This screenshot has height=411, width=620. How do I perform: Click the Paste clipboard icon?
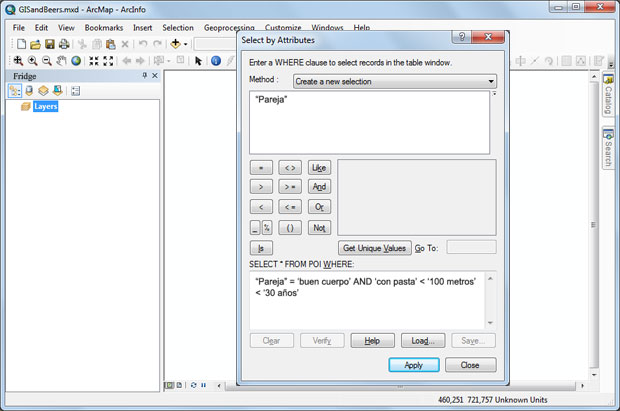[111, 44]
